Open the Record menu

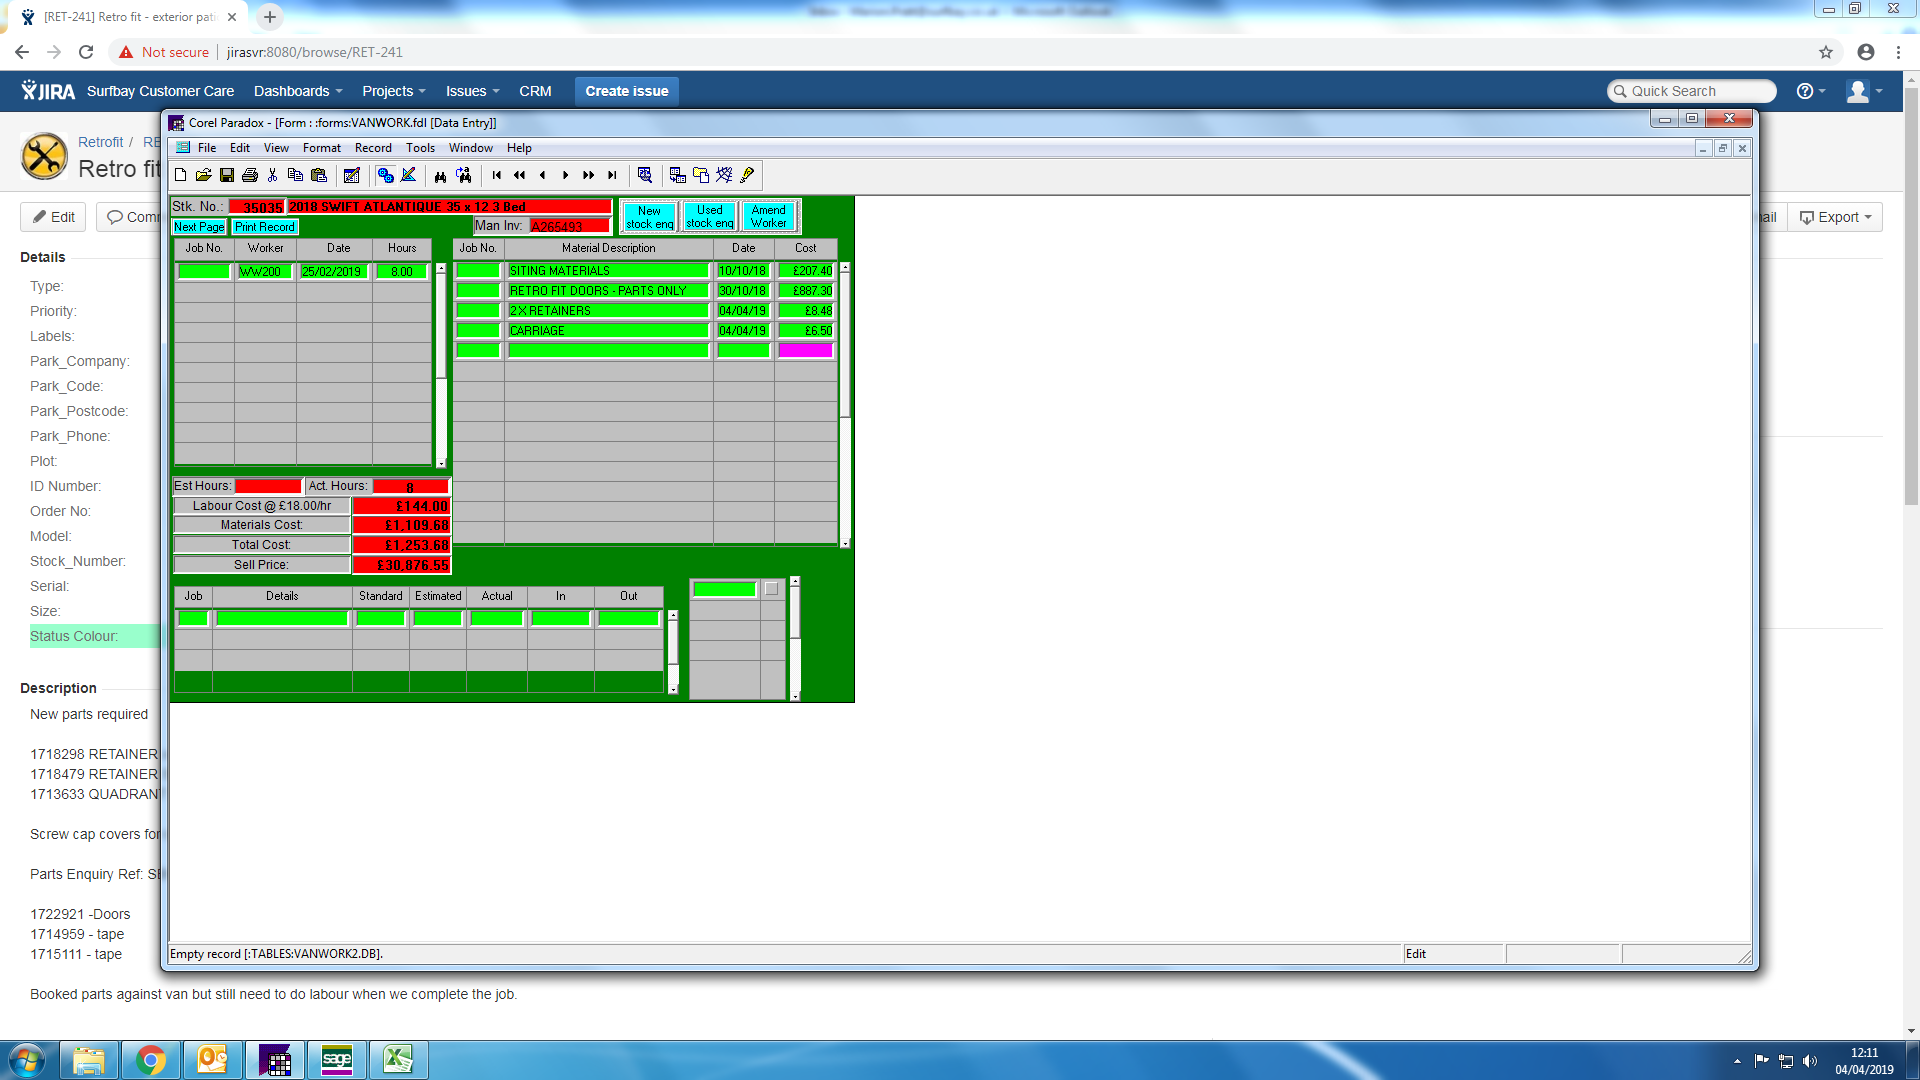(x=373, y=148)
